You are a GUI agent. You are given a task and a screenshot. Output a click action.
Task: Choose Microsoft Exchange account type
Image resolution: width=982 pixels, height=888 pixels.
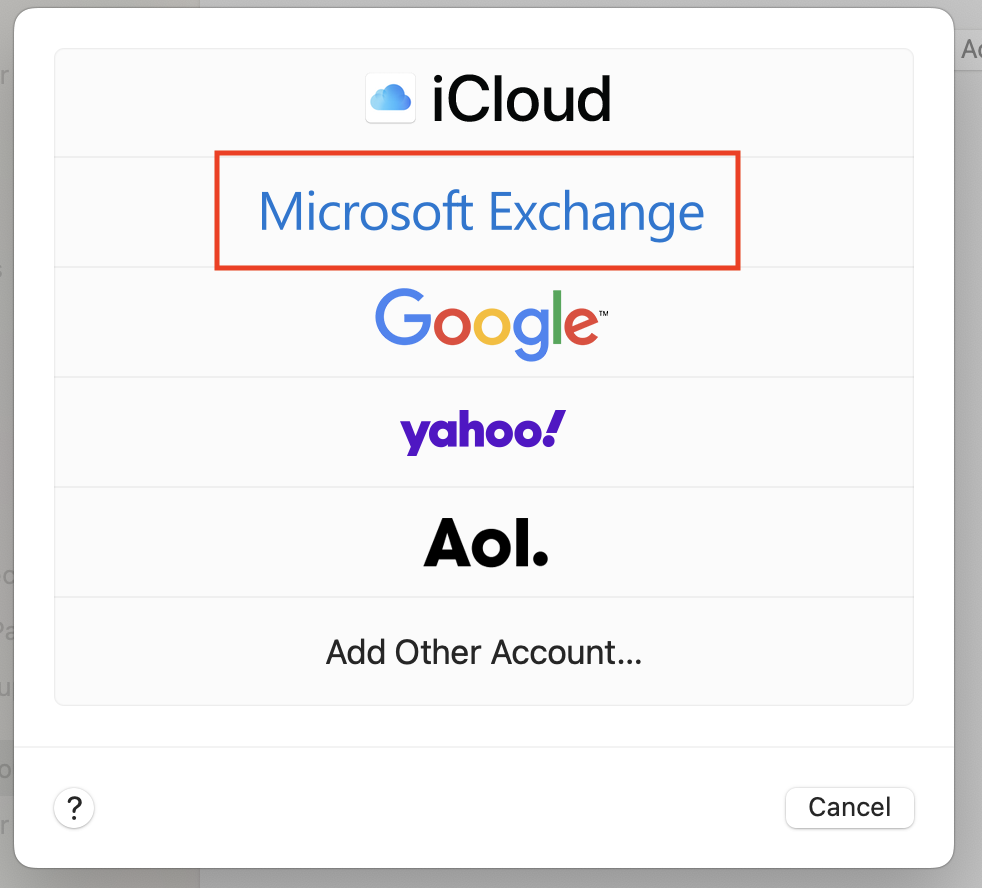[483, 212]
